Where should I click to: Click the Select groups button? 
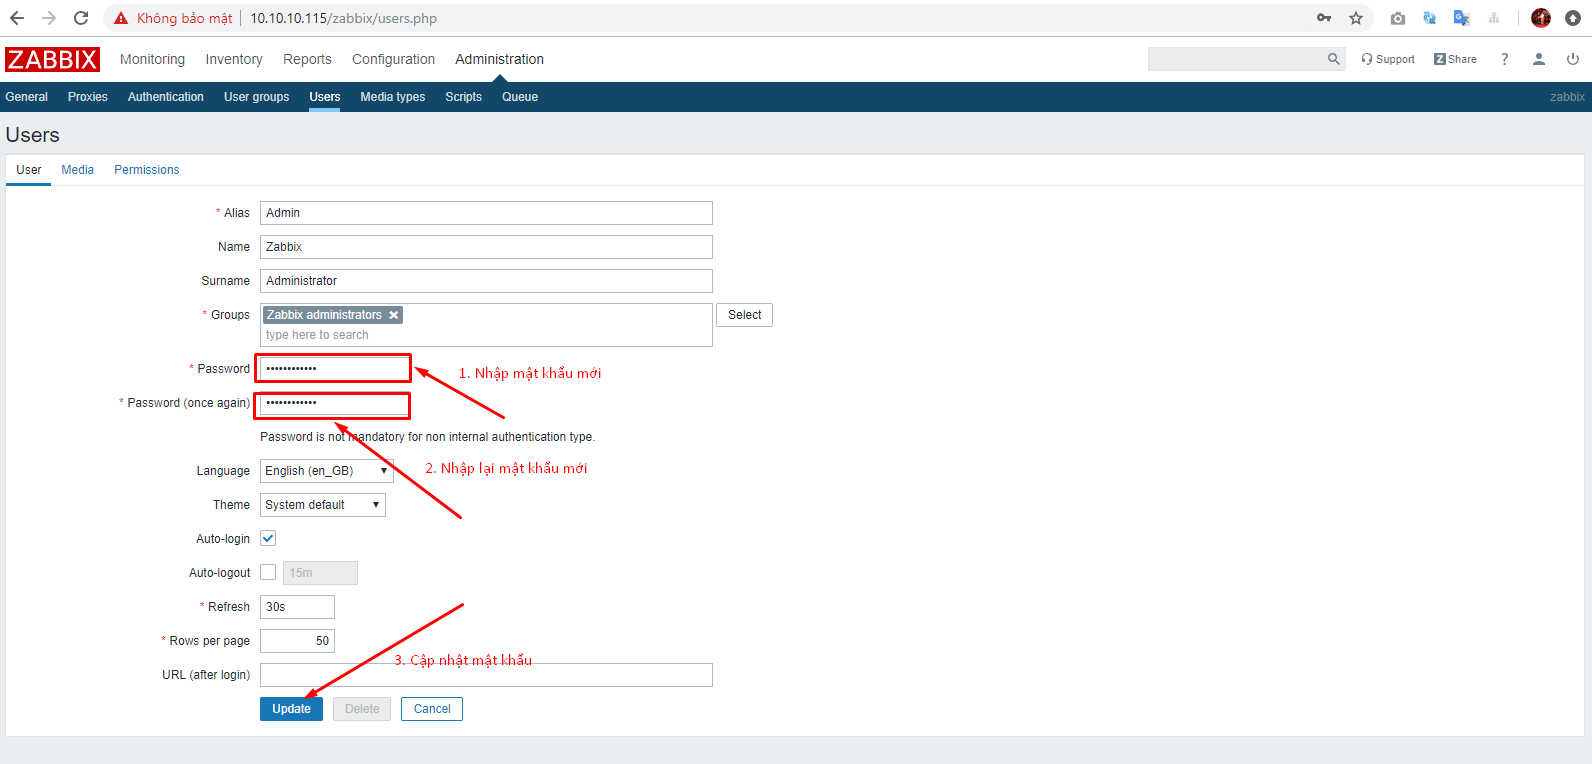click(x=744, y=315)
